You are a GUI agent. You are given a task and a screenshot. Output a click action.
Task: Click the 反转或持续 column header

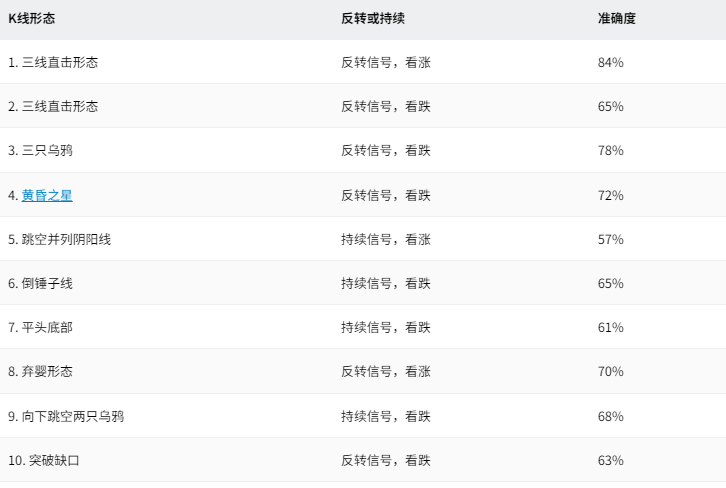click(373, 19)
